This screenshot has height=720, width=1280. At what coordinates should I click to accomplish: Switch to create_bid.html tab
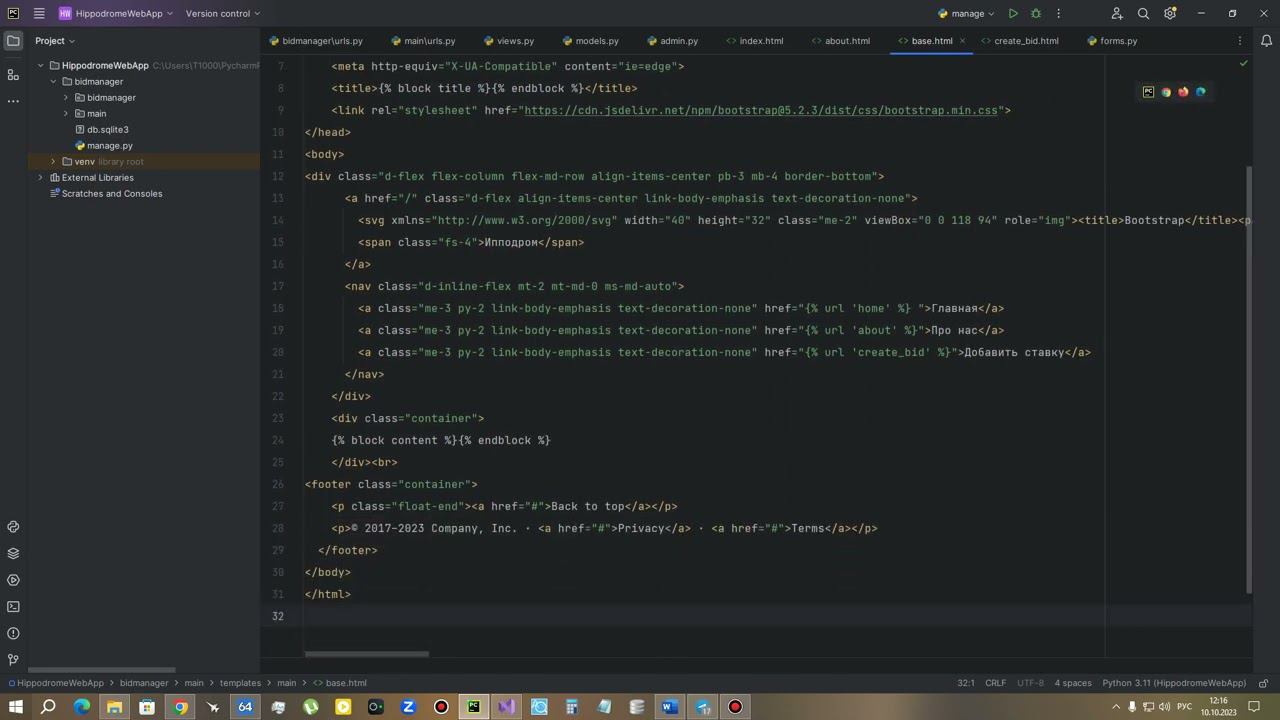tap(1019, 41)
